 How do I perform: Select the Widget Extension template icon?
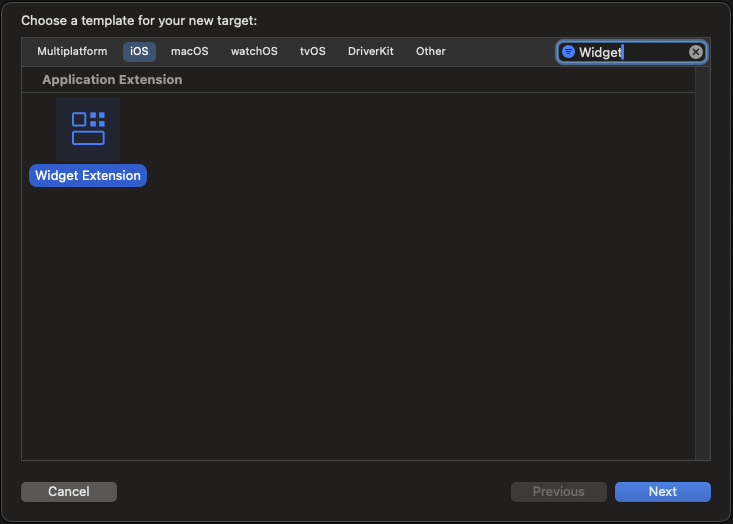tap(88, 128)
